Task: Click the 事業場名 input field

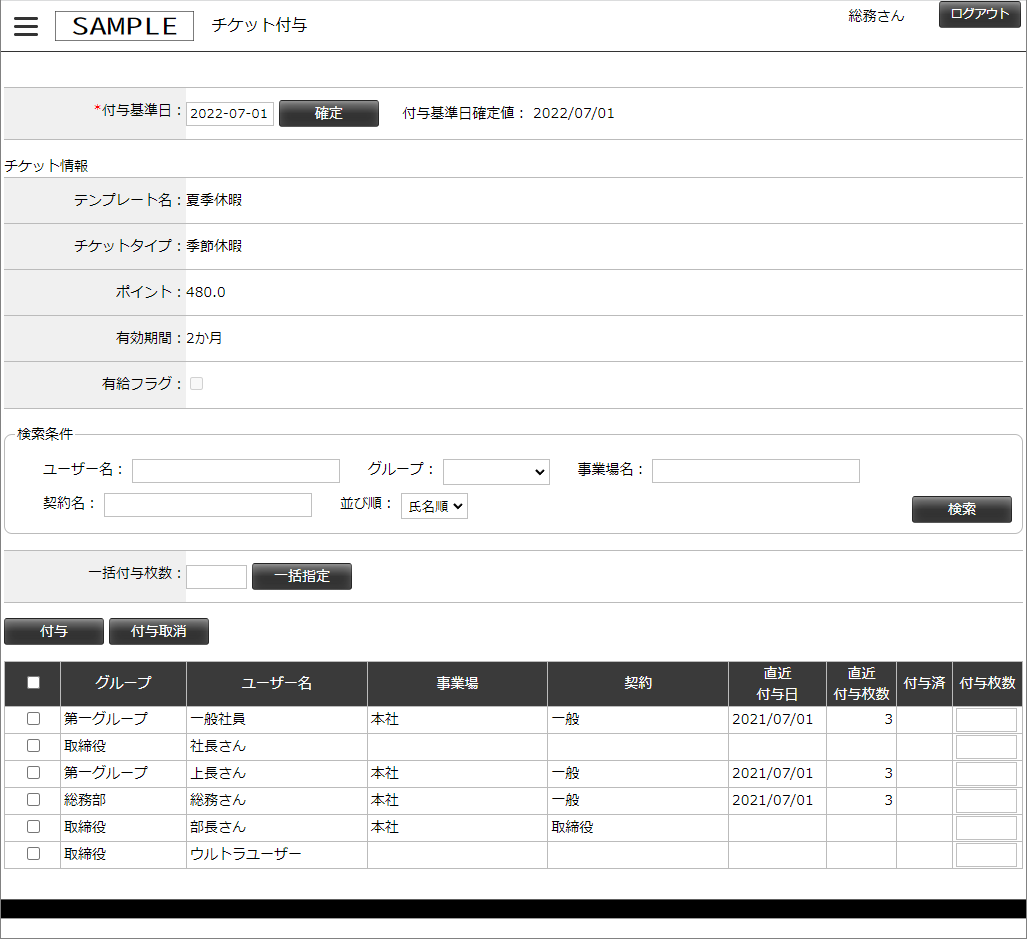Action: 755,471
